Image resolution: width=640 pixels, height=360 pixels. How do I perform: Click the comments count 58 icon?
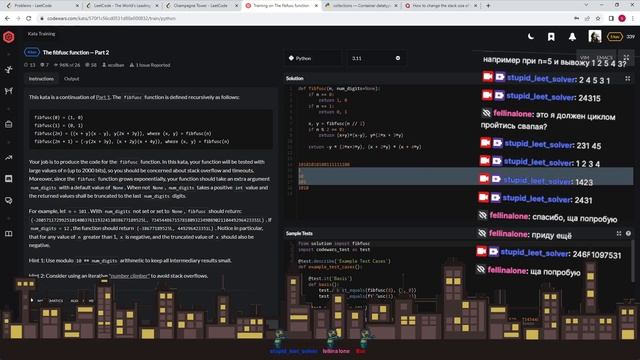[91, 65]
